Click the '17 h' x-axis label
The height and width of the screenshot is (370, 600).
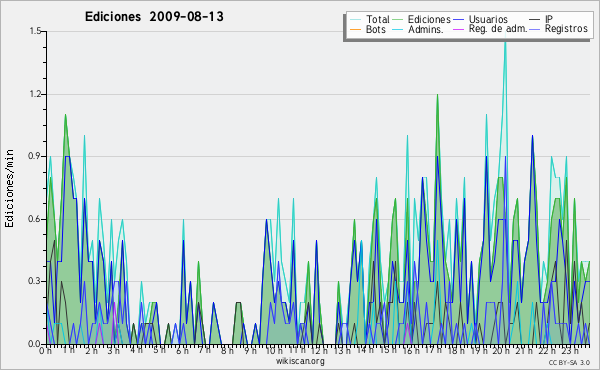(x=433, y=350)
